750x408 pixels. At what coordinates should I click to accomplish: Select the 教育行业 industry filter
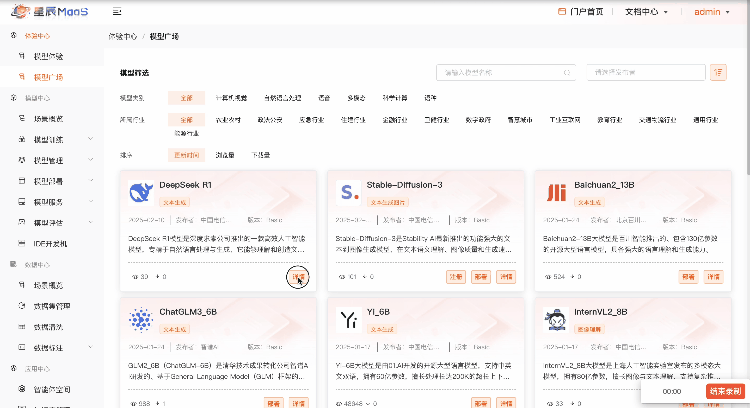pyautogui.click(x=609, y=120)
